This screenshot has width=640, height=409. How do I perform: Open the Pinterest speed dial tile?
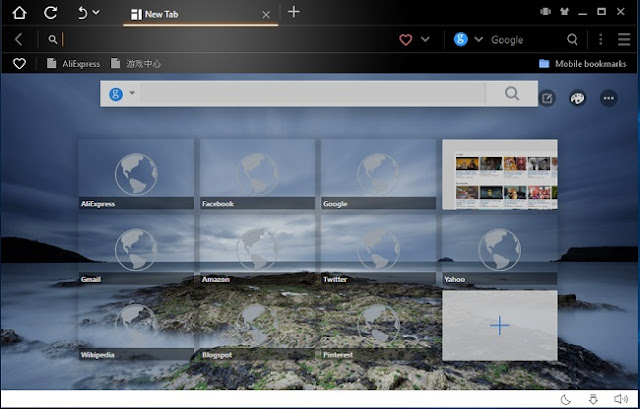[378, 325]
